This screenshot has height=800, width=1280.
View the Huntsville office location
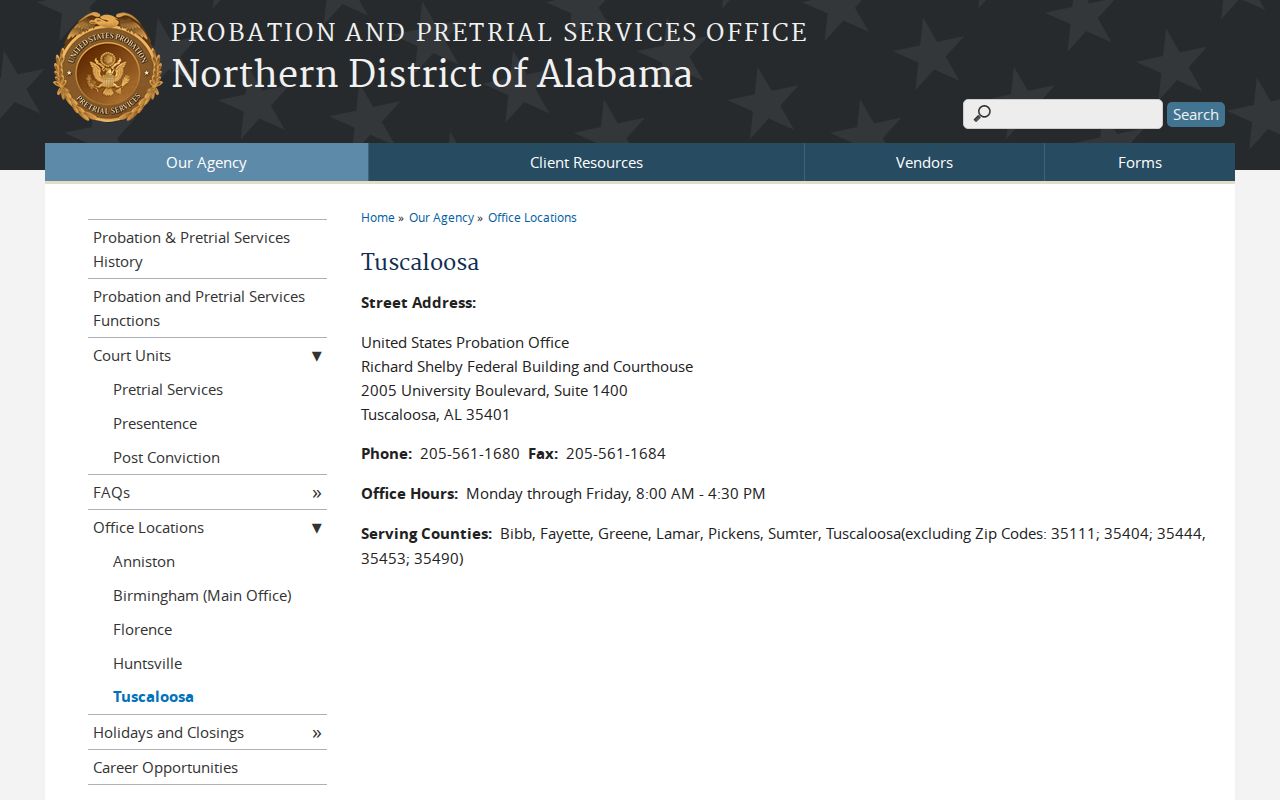point(147,664)
